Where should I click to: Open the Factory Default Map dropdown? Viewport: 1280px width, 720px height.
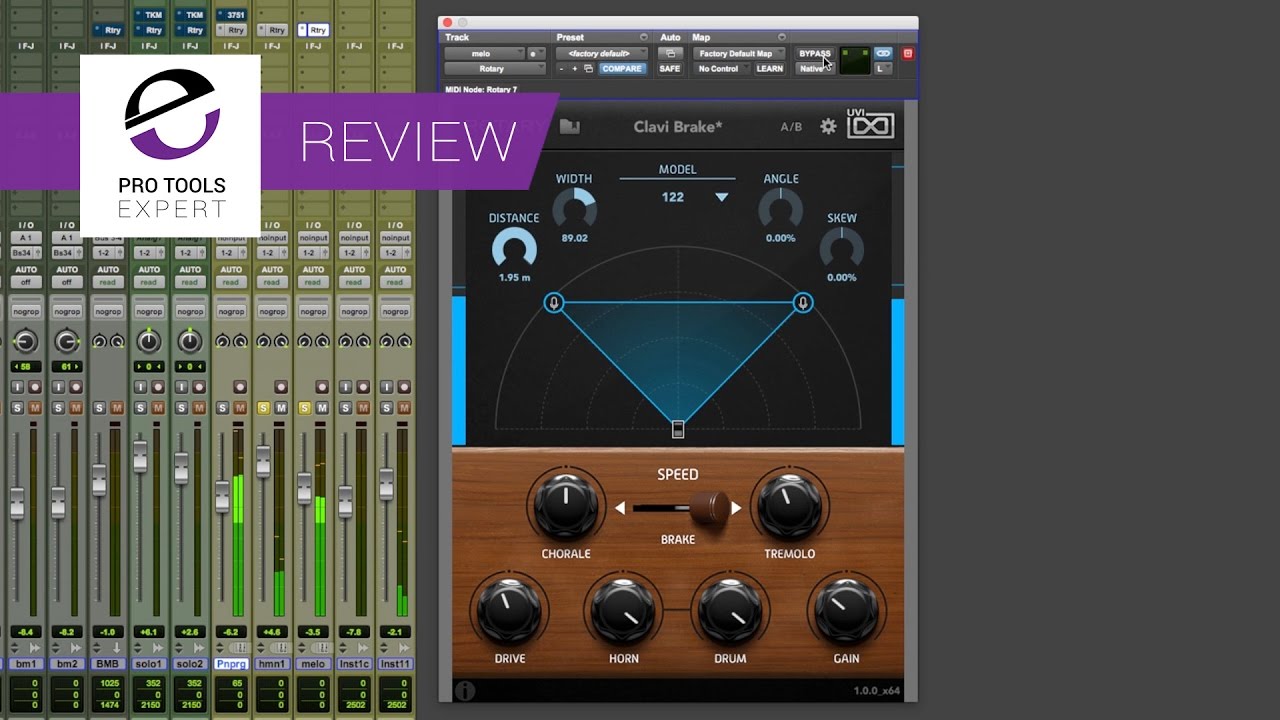point(740,53)
